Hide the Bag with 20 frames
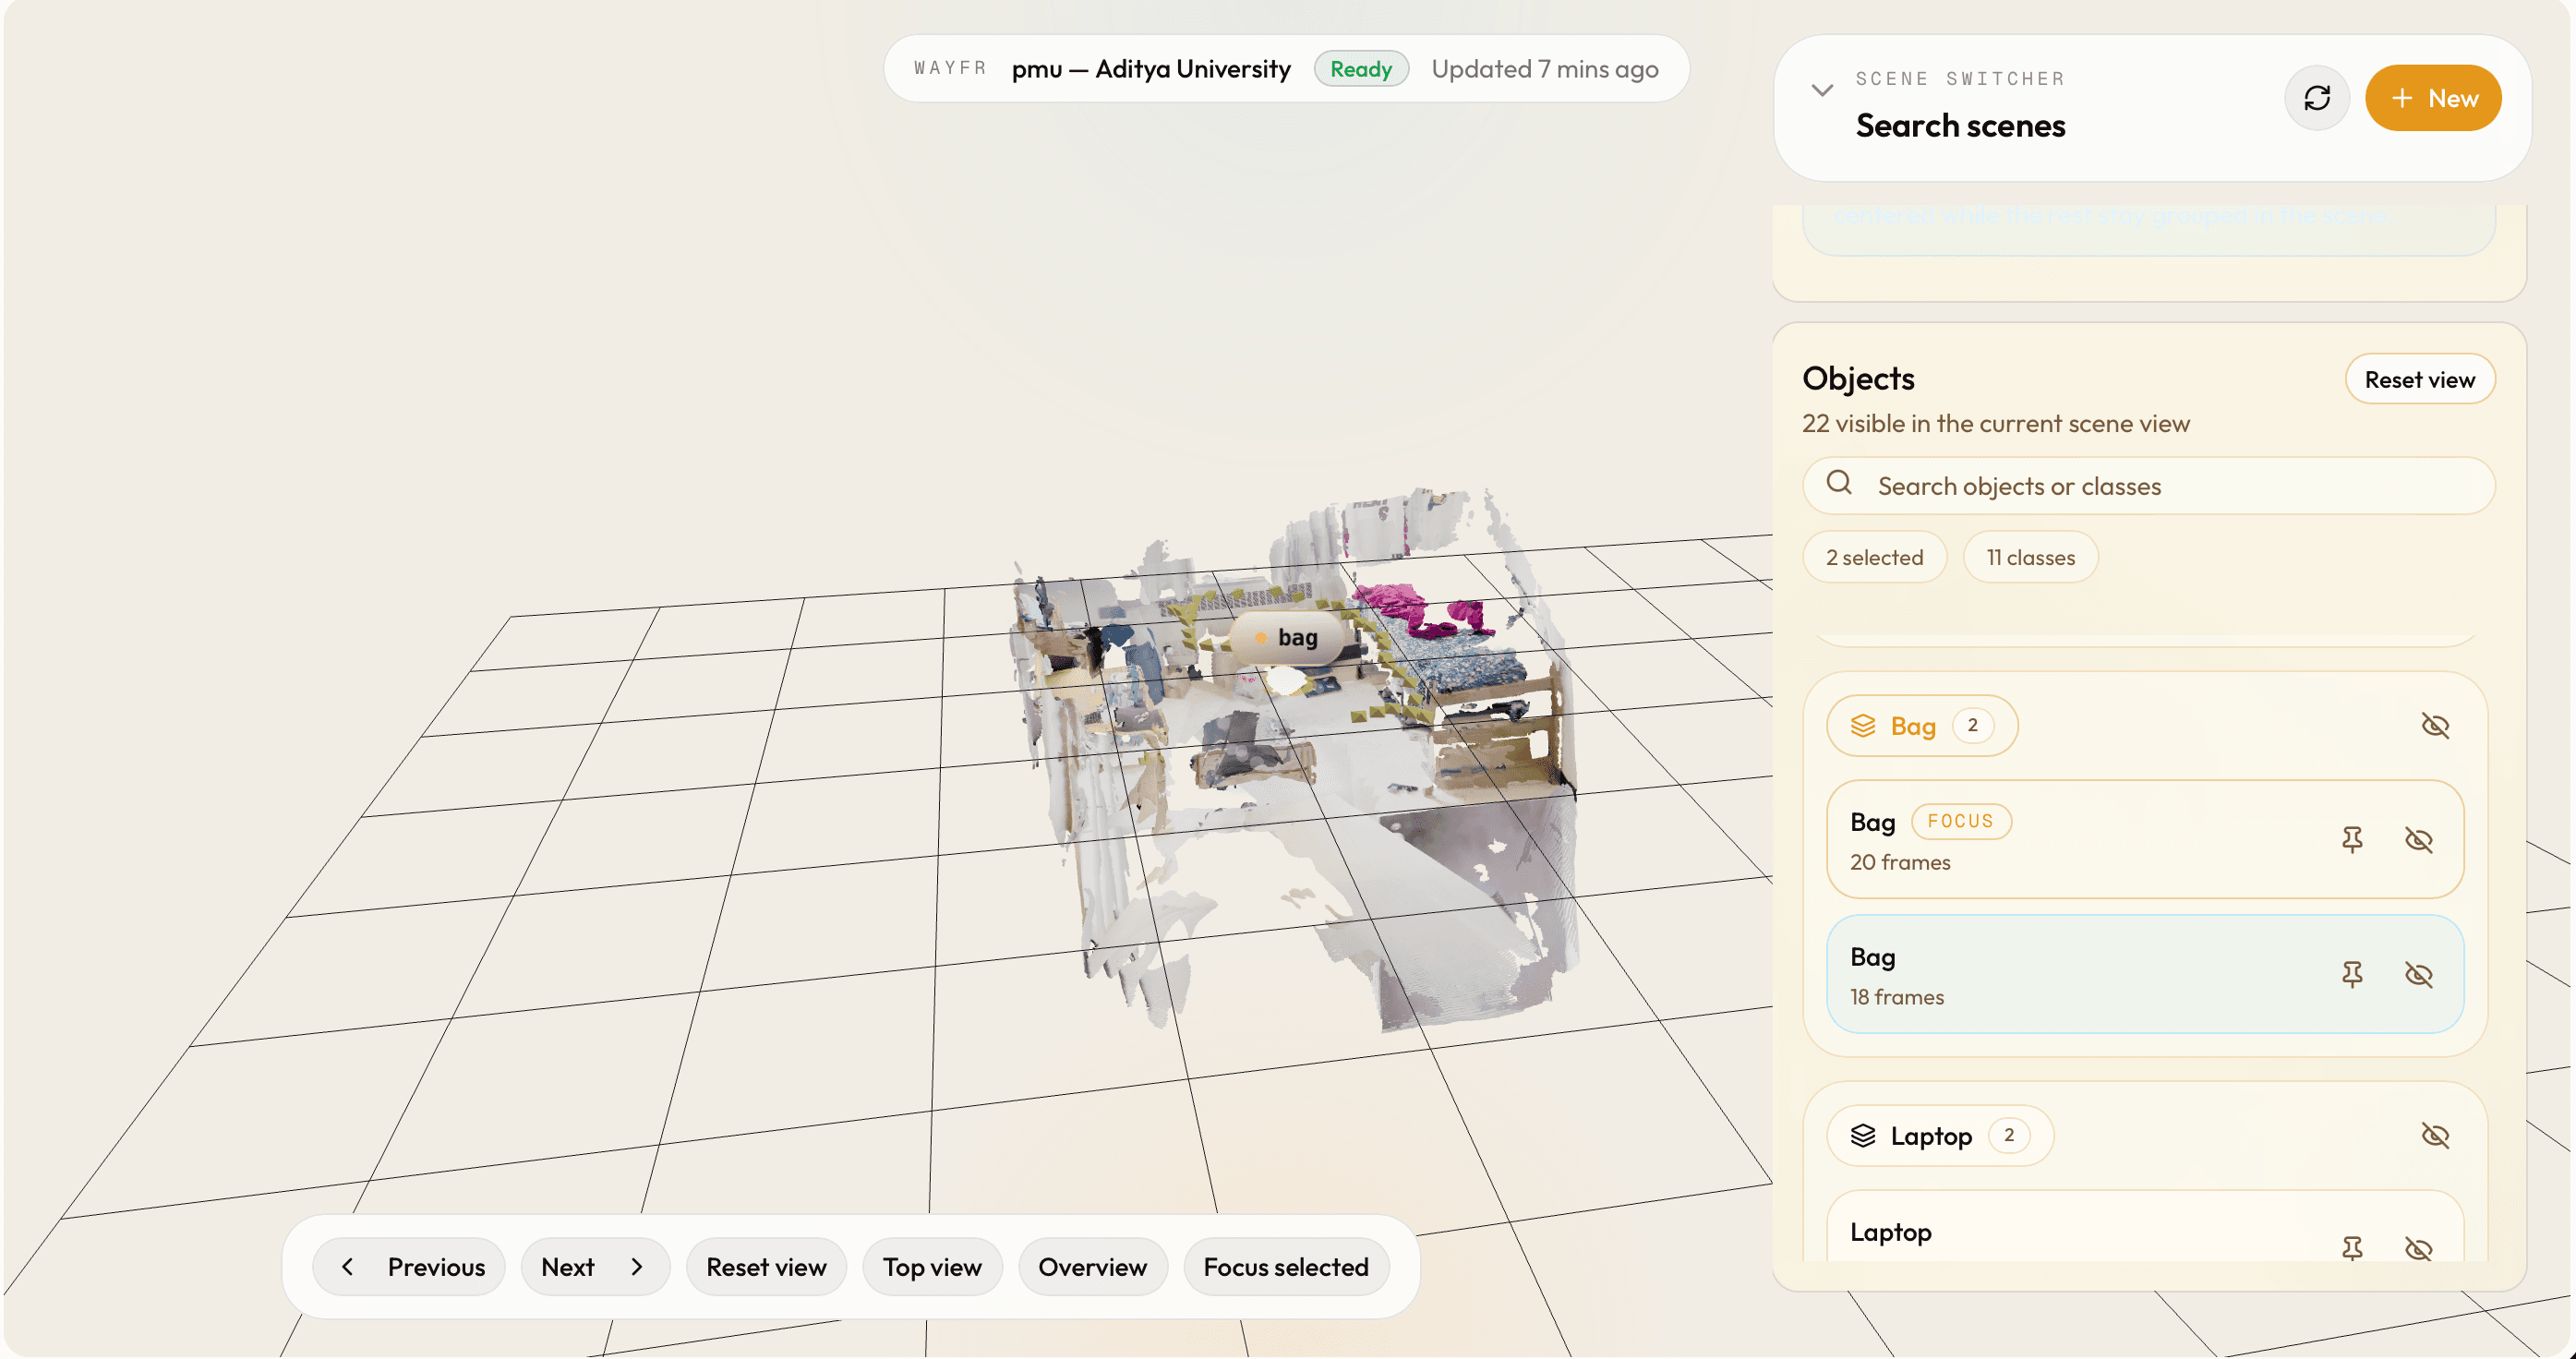 (2417, 839)
